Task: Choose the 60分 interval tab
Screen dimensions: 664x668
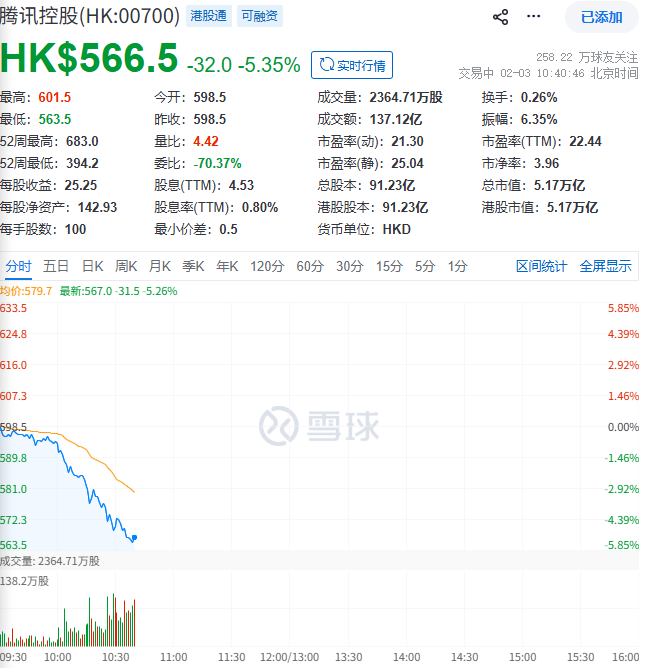Action: 310,266
